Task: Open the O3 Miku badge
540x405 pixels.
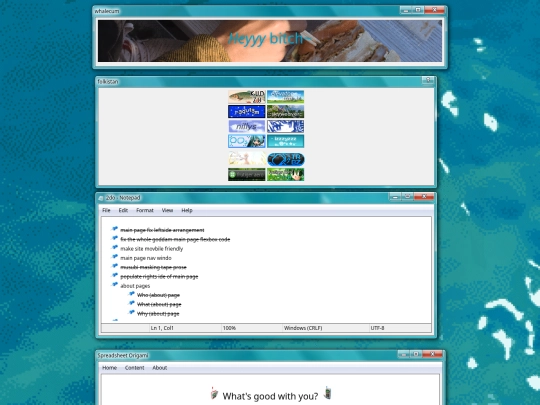Action: pyautogui.click(x=247, y=141)
